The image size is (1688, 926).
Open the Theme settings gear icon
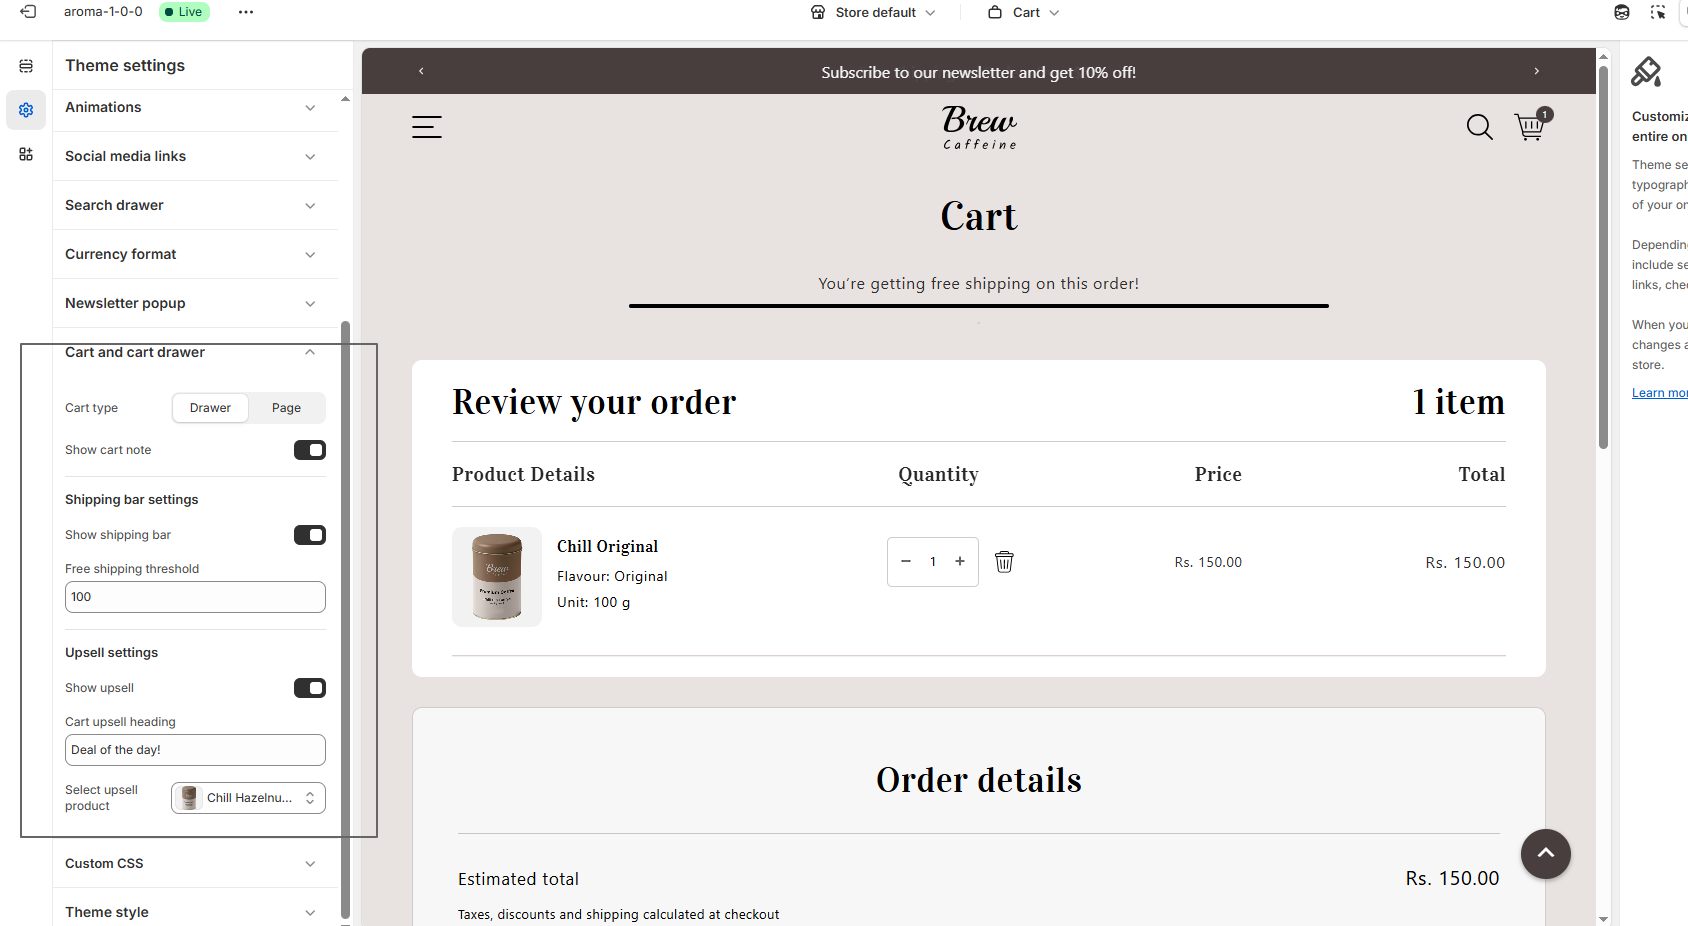pyautogui.click(x=26, y=110)
